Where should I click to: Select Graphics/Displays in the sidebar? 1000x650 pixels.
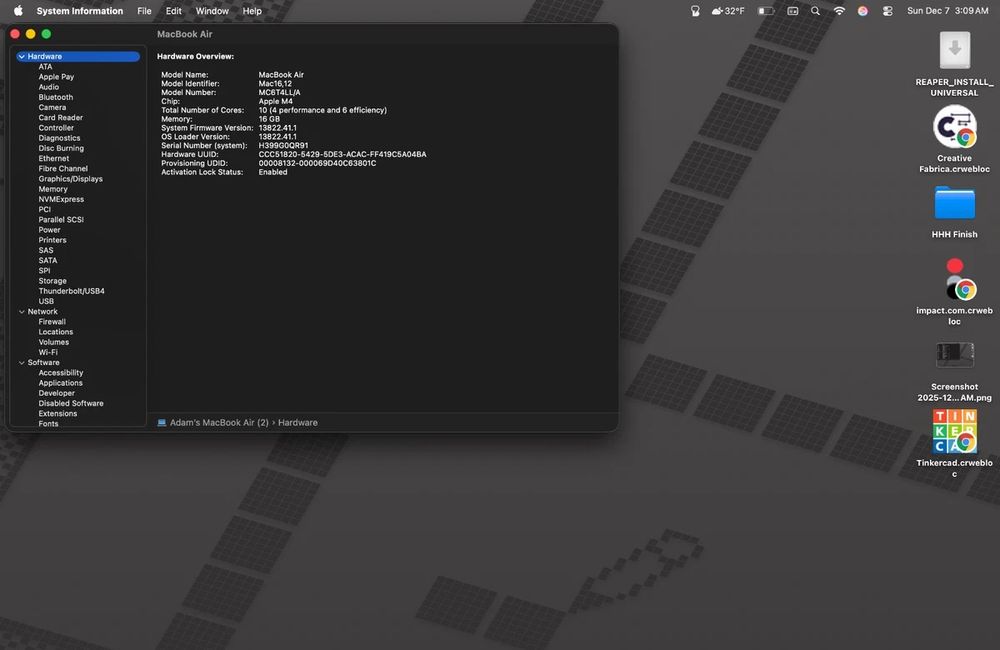70,179
